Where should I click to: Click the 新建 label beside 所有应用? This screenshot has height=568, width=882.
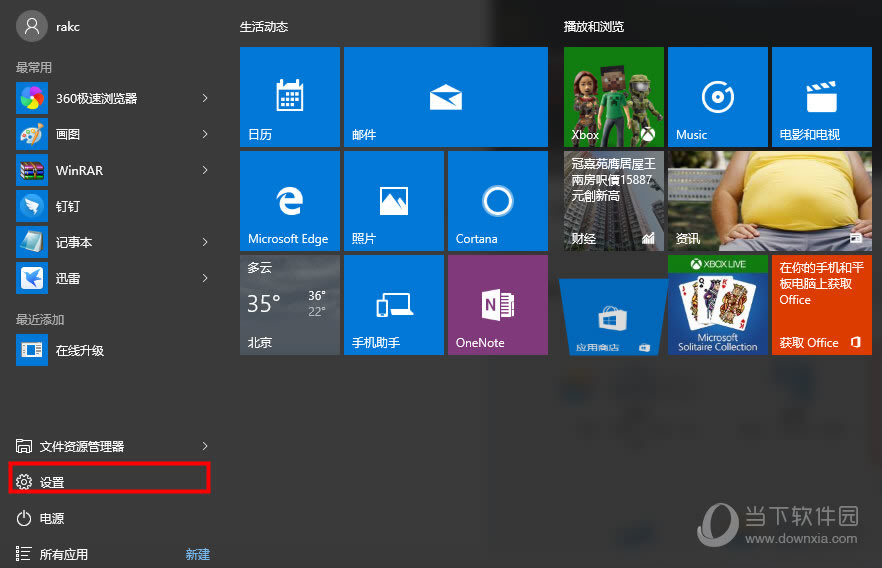click(x=197, y=554)
